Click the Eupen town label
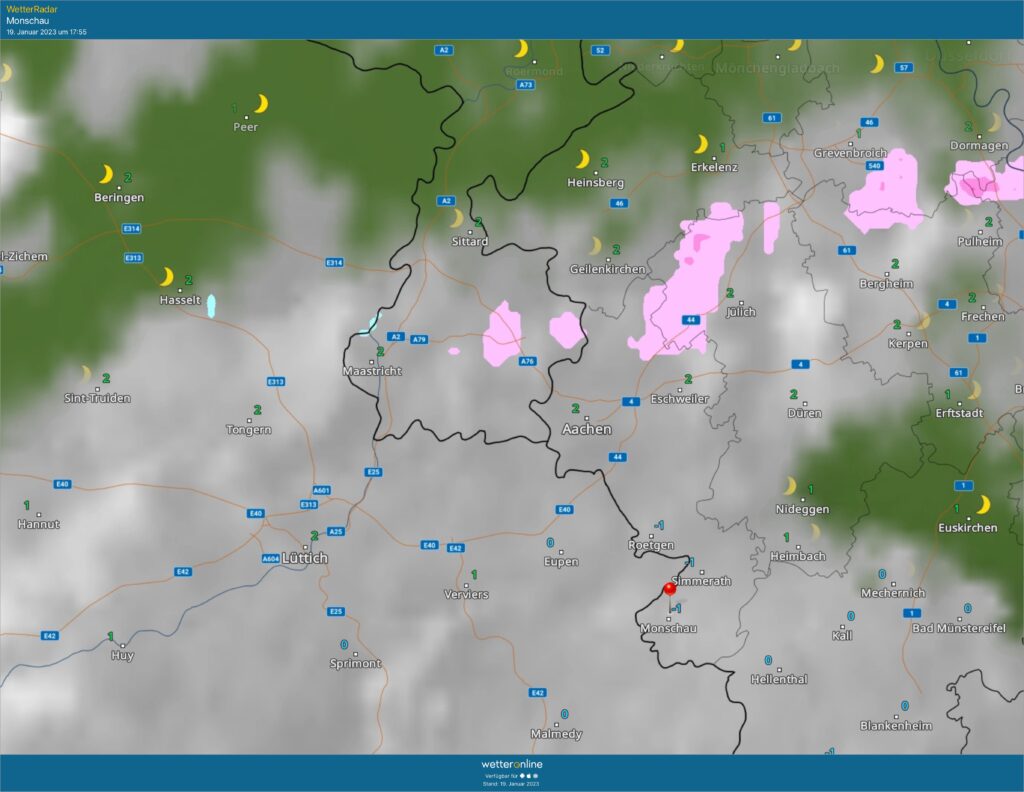This screenshot has height=792, width=1024. coord(561,562)
